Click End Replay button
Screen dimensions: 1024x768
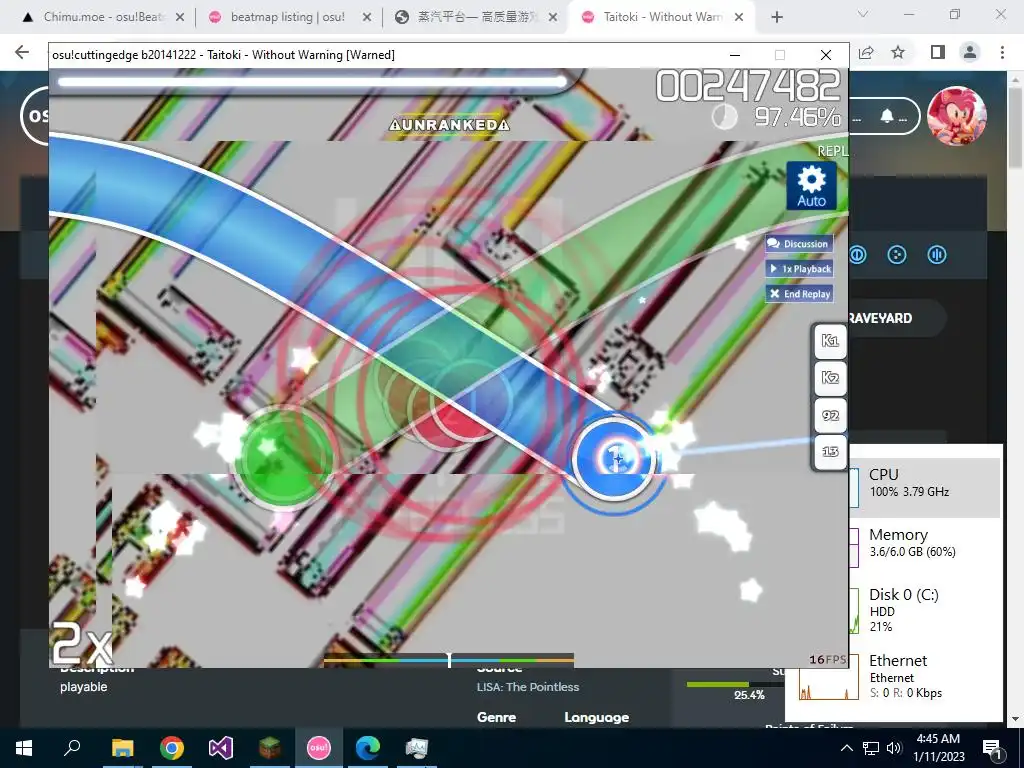click(799, 294)
